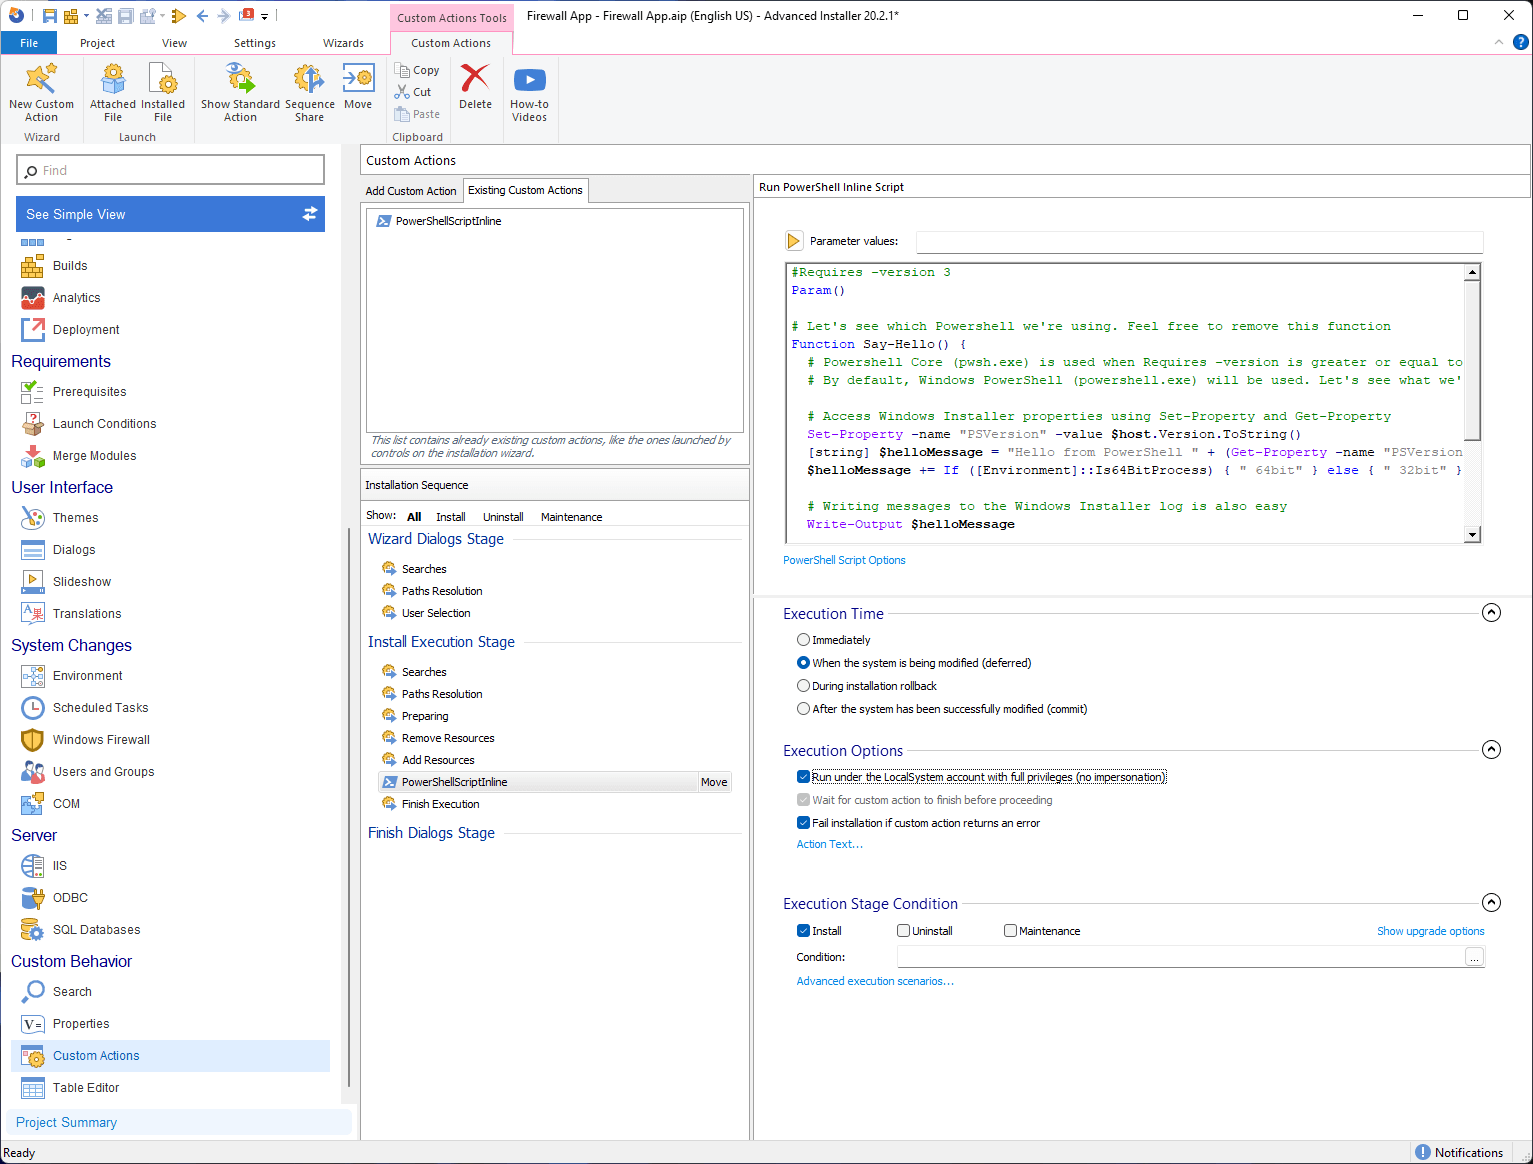Click the Move ribbon icon
The width and height of the screenshot is (1533, 1164).
click(x=358, y=87)
